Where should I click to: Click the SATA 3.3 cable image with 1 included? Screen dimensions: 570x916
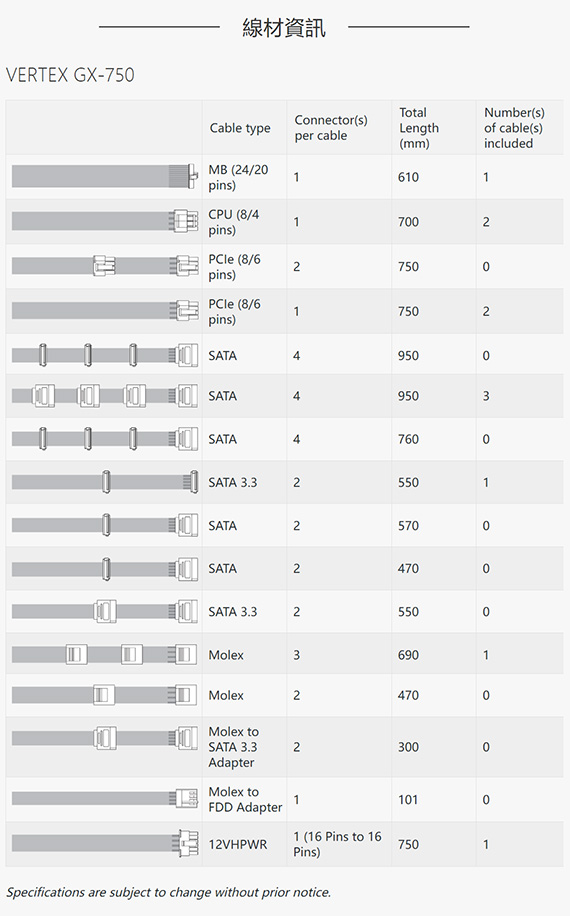point(105,481)
